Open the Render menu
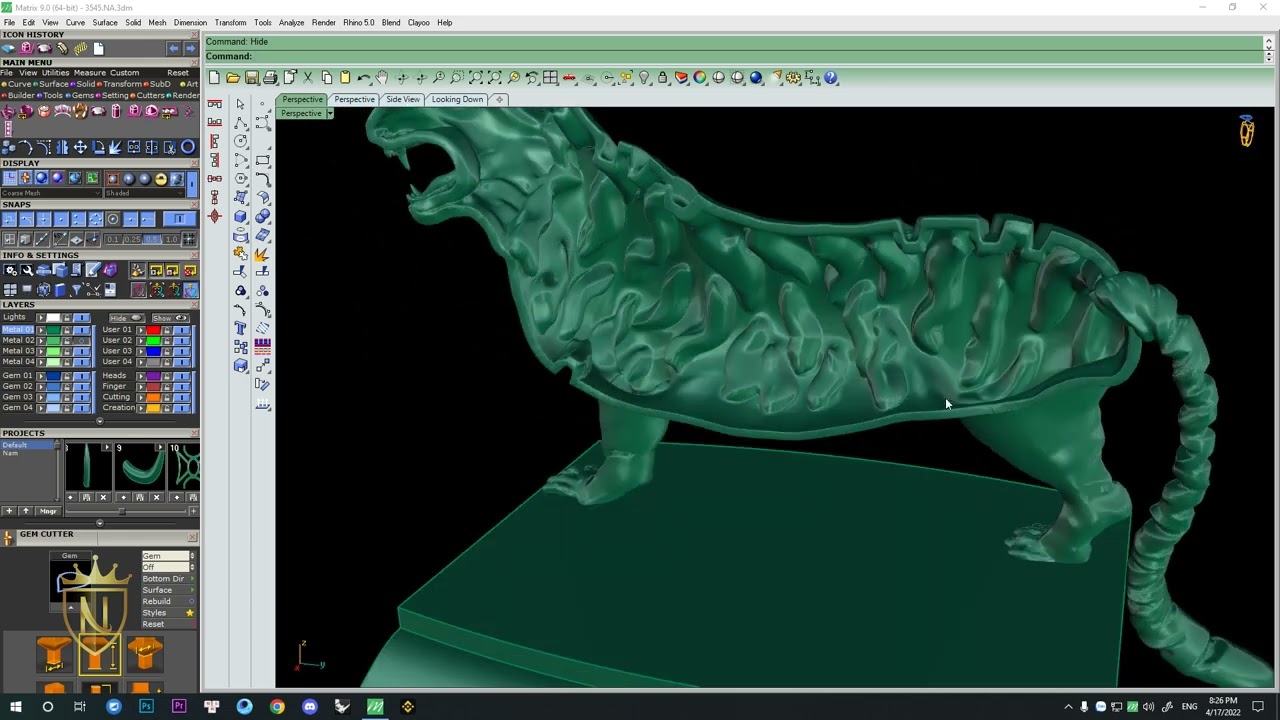 tap(323, 22)
